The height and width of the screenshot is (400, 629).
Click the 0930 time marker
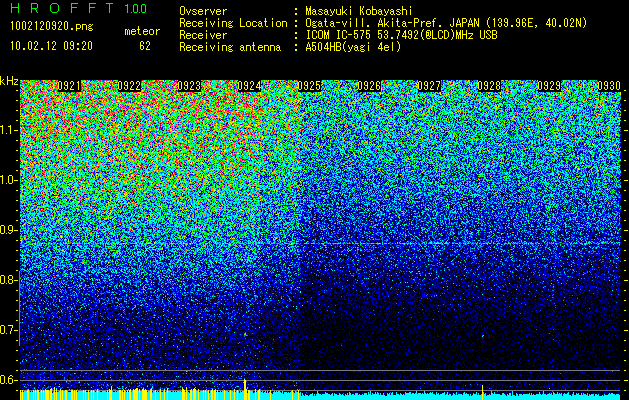[x=609, y=86]
